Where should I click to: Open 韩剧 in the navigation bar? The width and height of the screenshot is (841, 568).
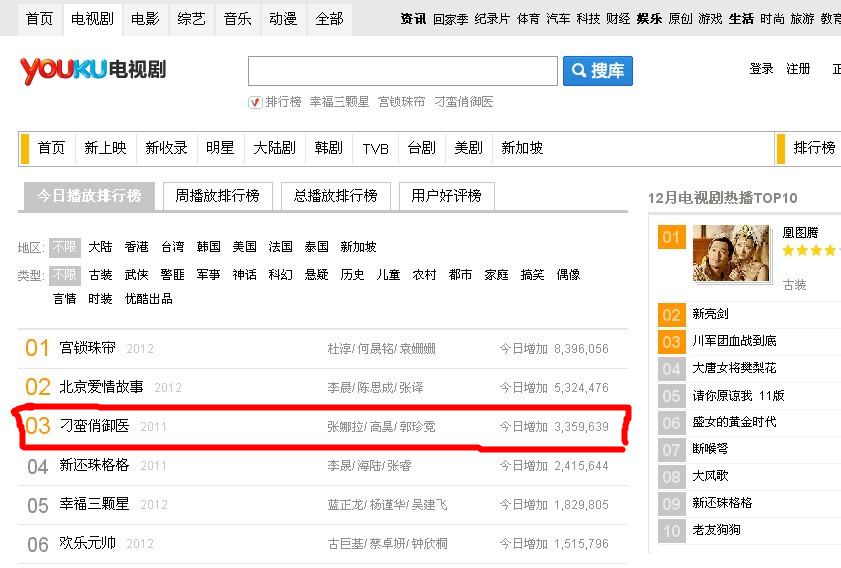coord(328,148)
